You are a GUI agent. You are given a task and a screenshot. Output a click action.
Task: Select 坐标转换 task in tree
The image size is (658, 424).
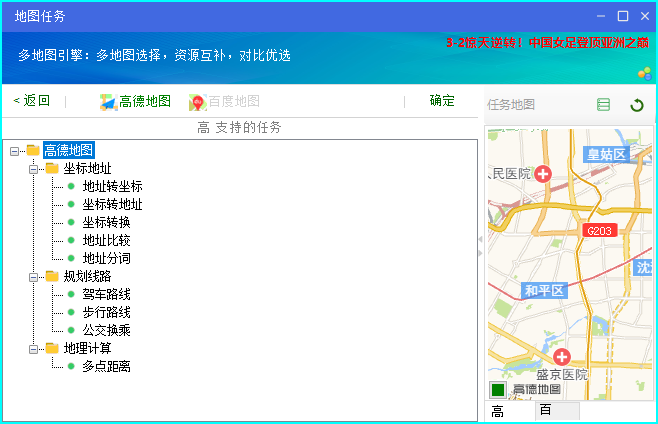[x=106, y=222]
